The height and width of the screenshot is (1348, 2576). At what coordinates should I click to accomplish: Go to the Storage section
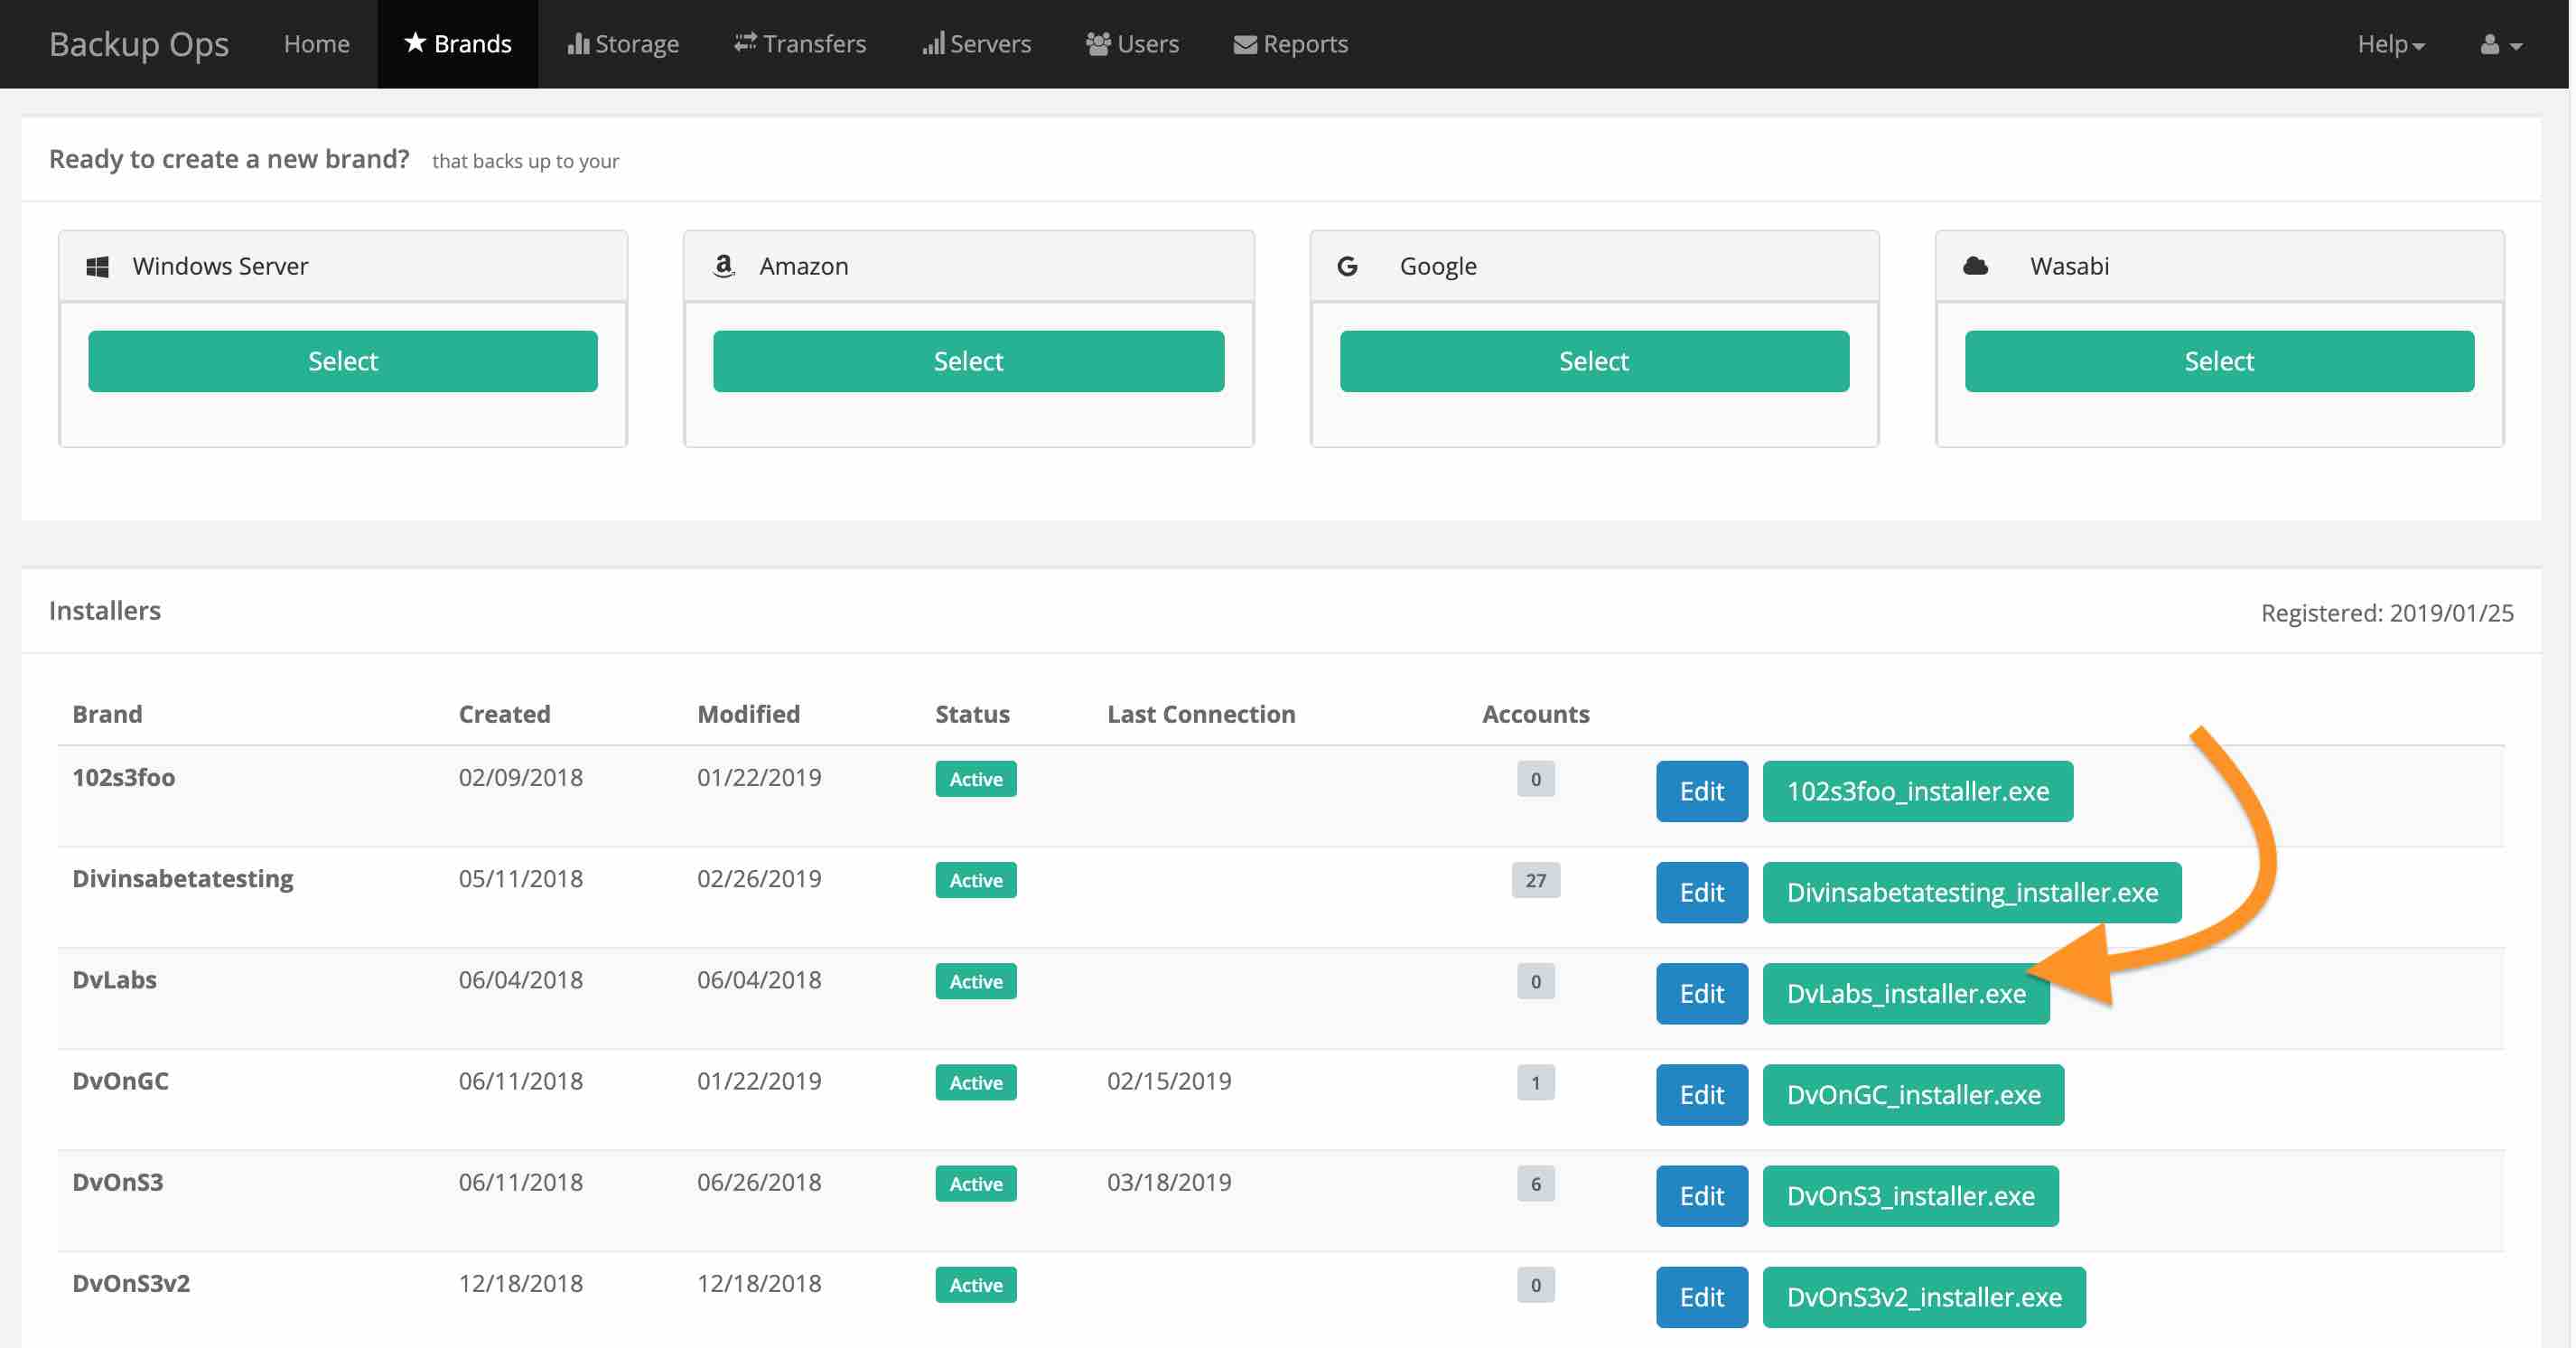623,44
